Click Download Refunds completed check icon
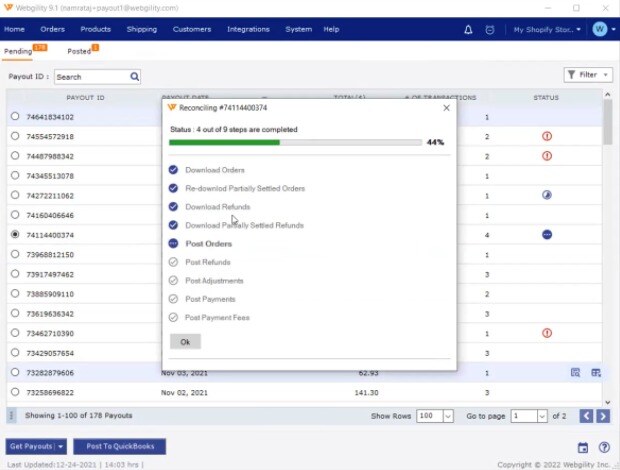 point(173,206)
